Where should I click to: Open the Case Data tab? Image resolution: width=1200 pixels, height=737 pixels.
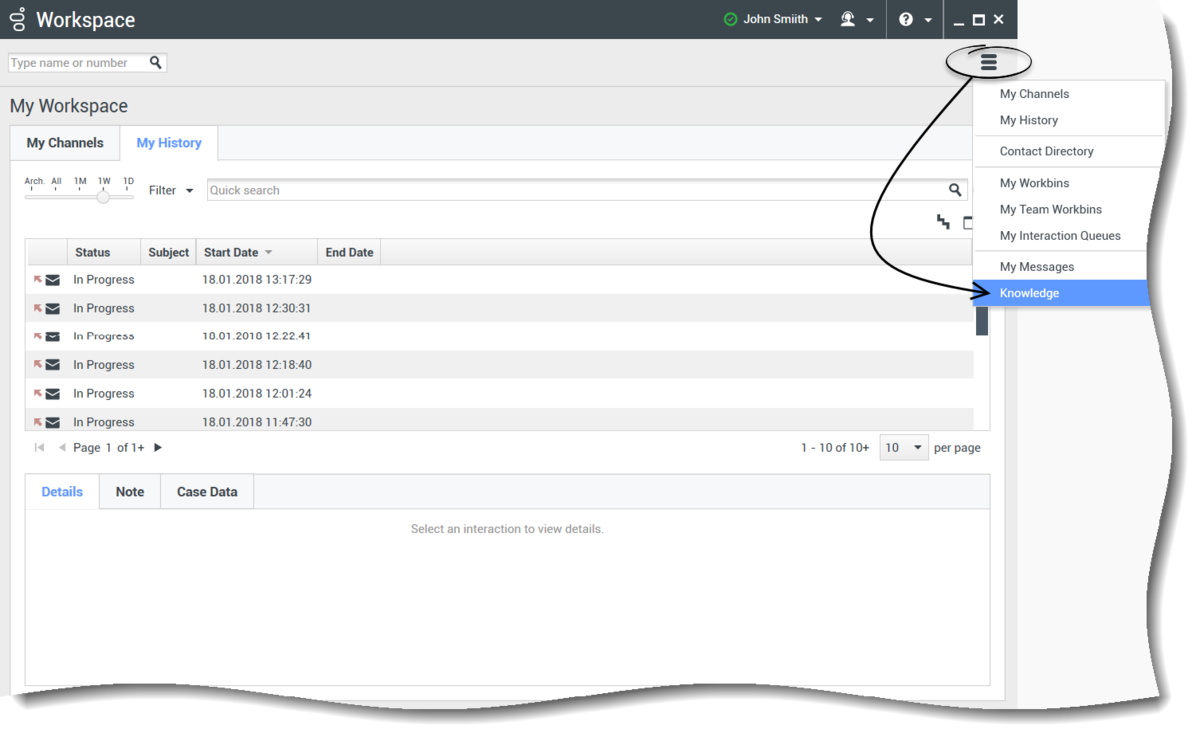(207, 492)
